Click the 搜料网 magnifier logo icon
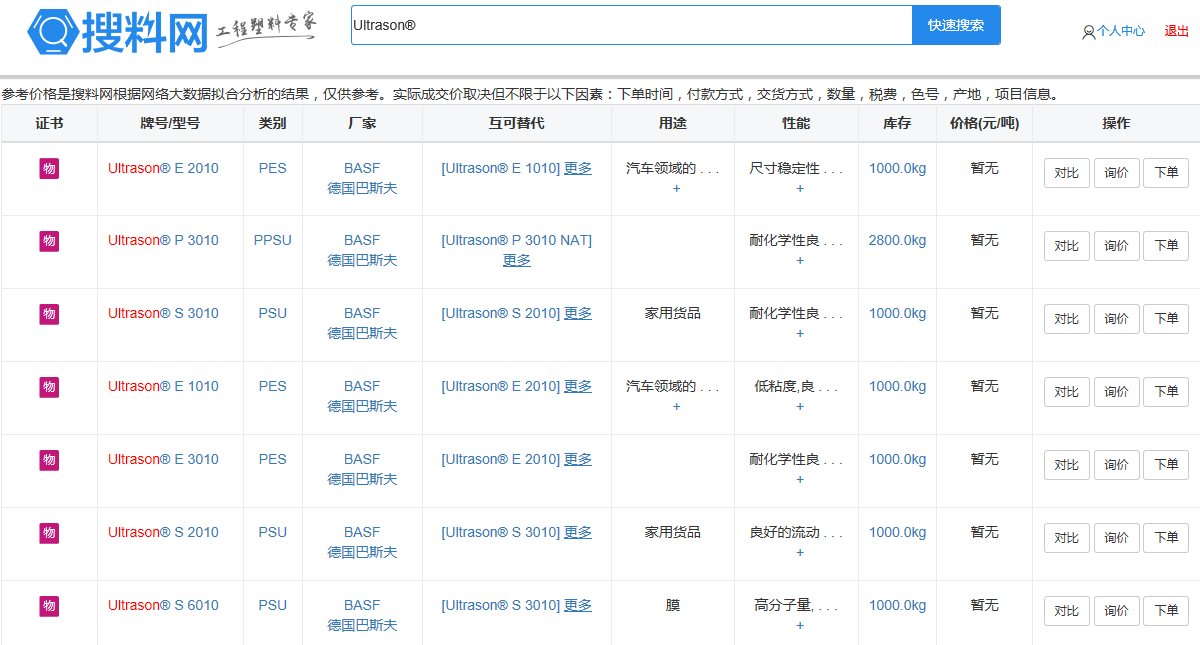This screenshot has height=645, width=1200. [x=53, y=31]
